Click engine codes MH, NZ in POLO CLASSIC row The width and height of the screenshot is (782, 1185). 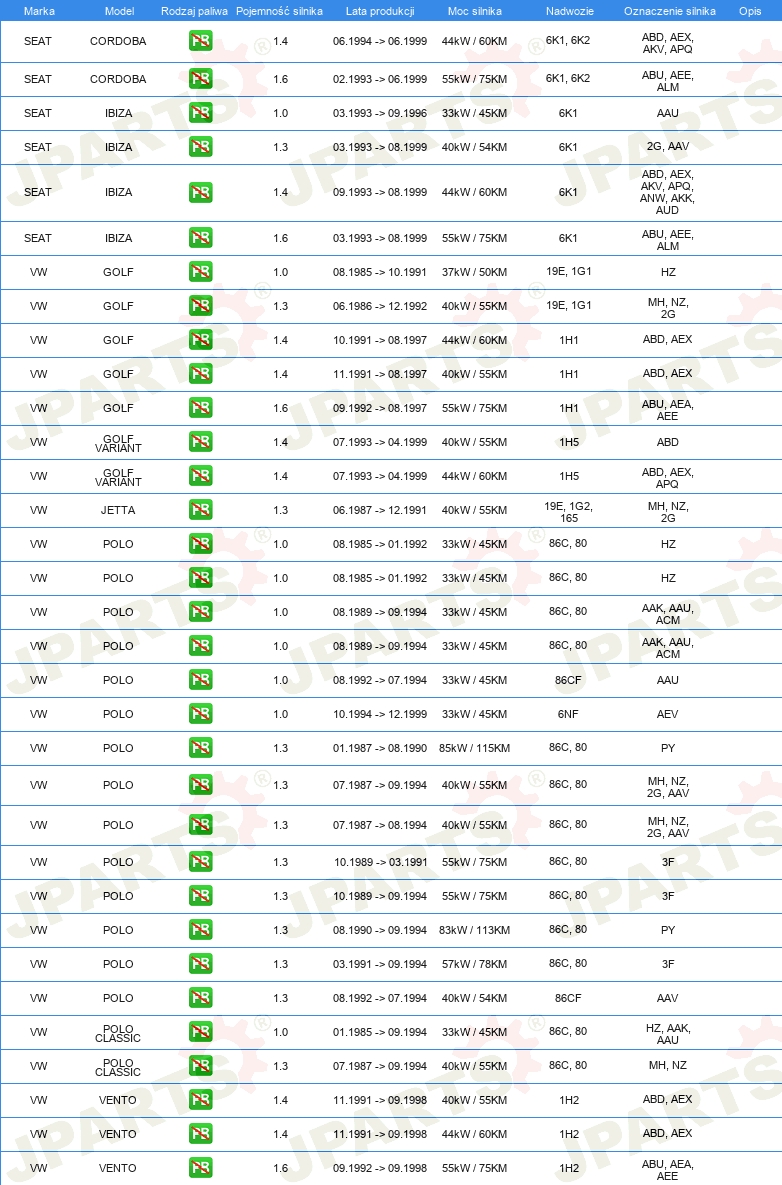click(668, 1065)
